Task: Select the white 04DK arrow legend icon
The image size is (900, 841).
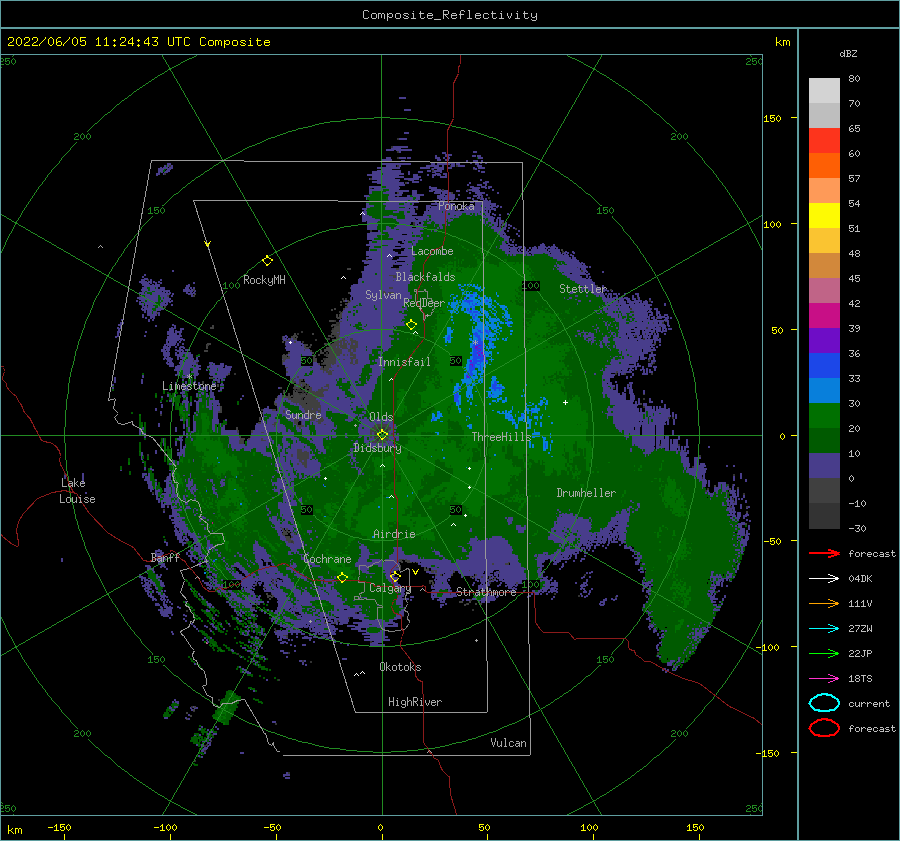Action: click(824, 578)
